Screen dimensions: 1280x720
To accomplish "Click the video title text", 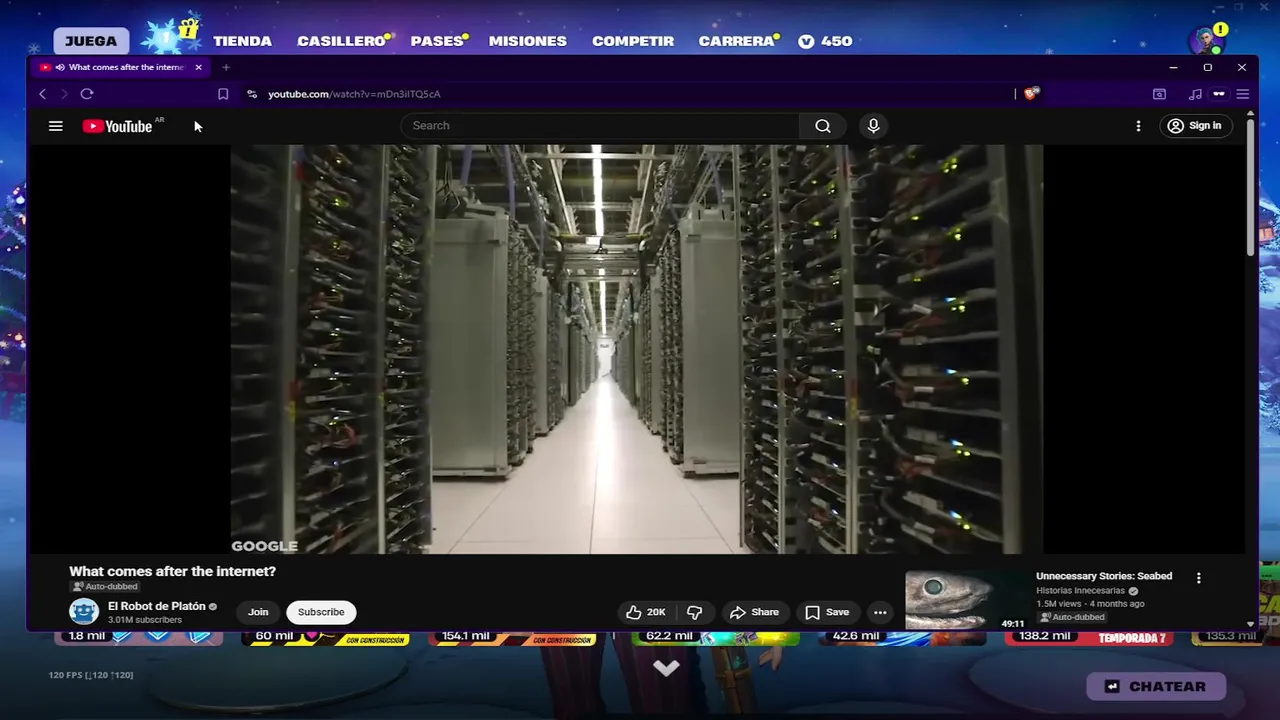I will (x=172, y=571).
